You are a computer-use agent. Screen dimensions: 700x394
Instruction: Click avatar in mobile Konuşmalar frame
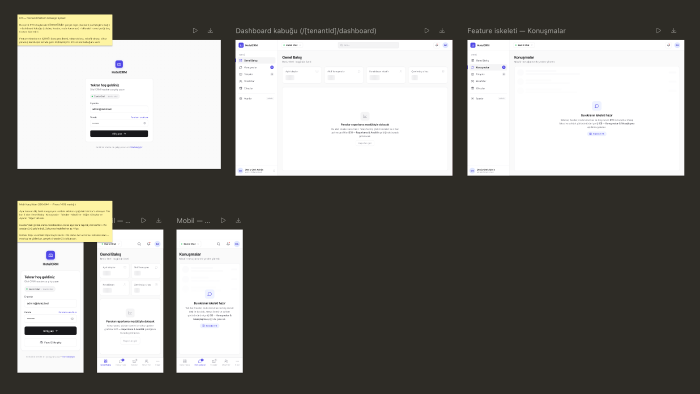tap(237, 244)
